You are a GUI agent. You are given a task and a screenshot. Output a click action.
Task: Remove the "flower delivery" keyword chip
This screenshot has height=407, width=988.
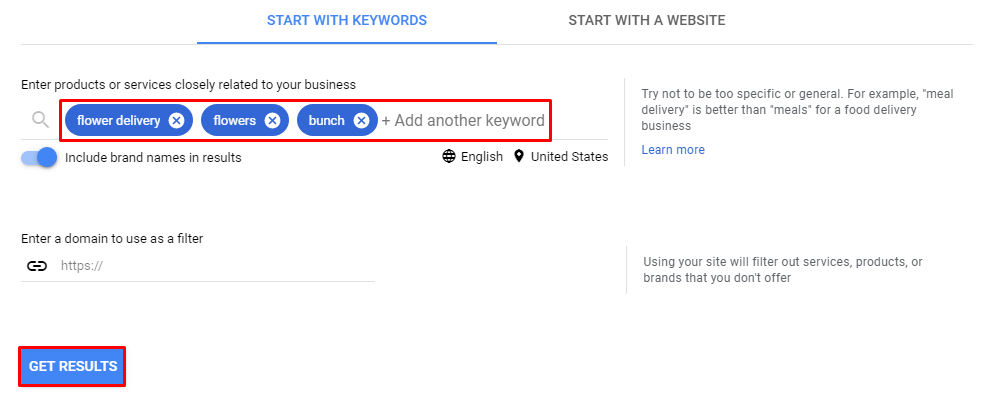176,120
